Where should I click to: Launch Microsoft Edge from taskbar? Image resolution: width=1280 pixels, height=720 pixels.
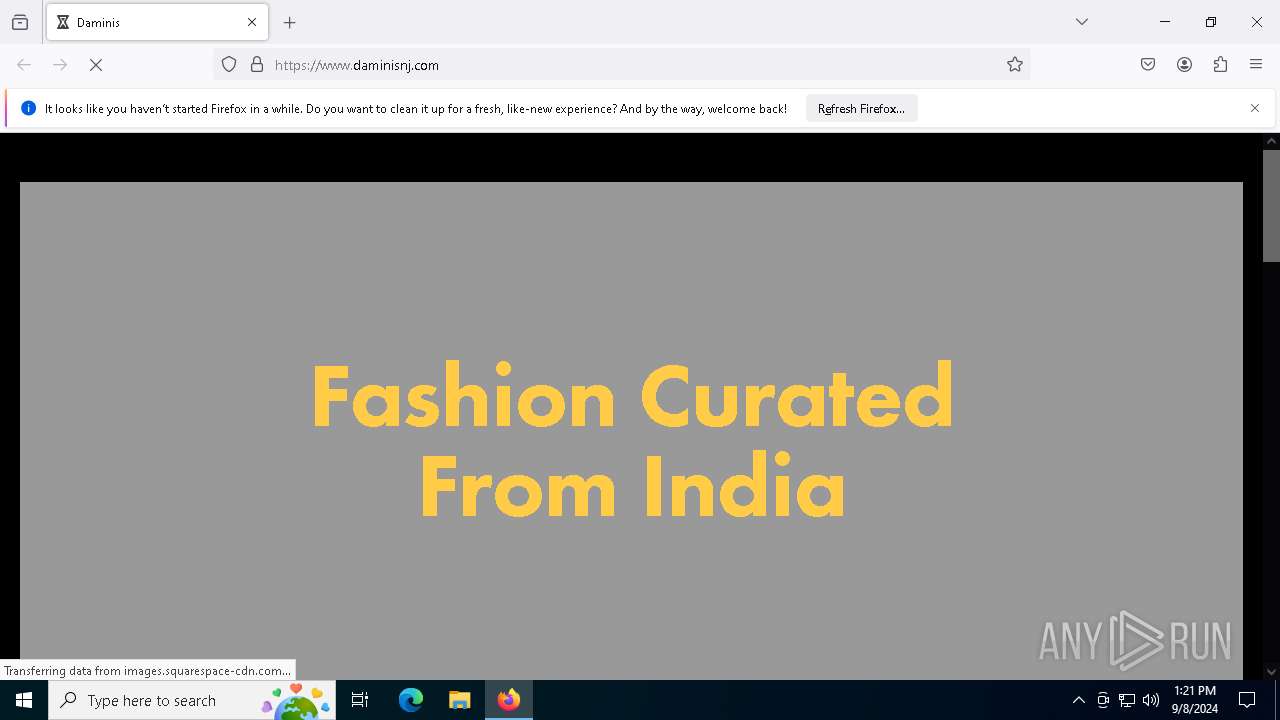(411, 700)
